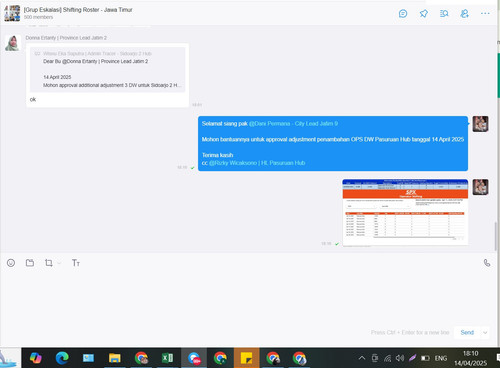This screenshot has height=368, width=500.
Task: Click the chat vertical scrollbar
Action: (x=496, y=236)
